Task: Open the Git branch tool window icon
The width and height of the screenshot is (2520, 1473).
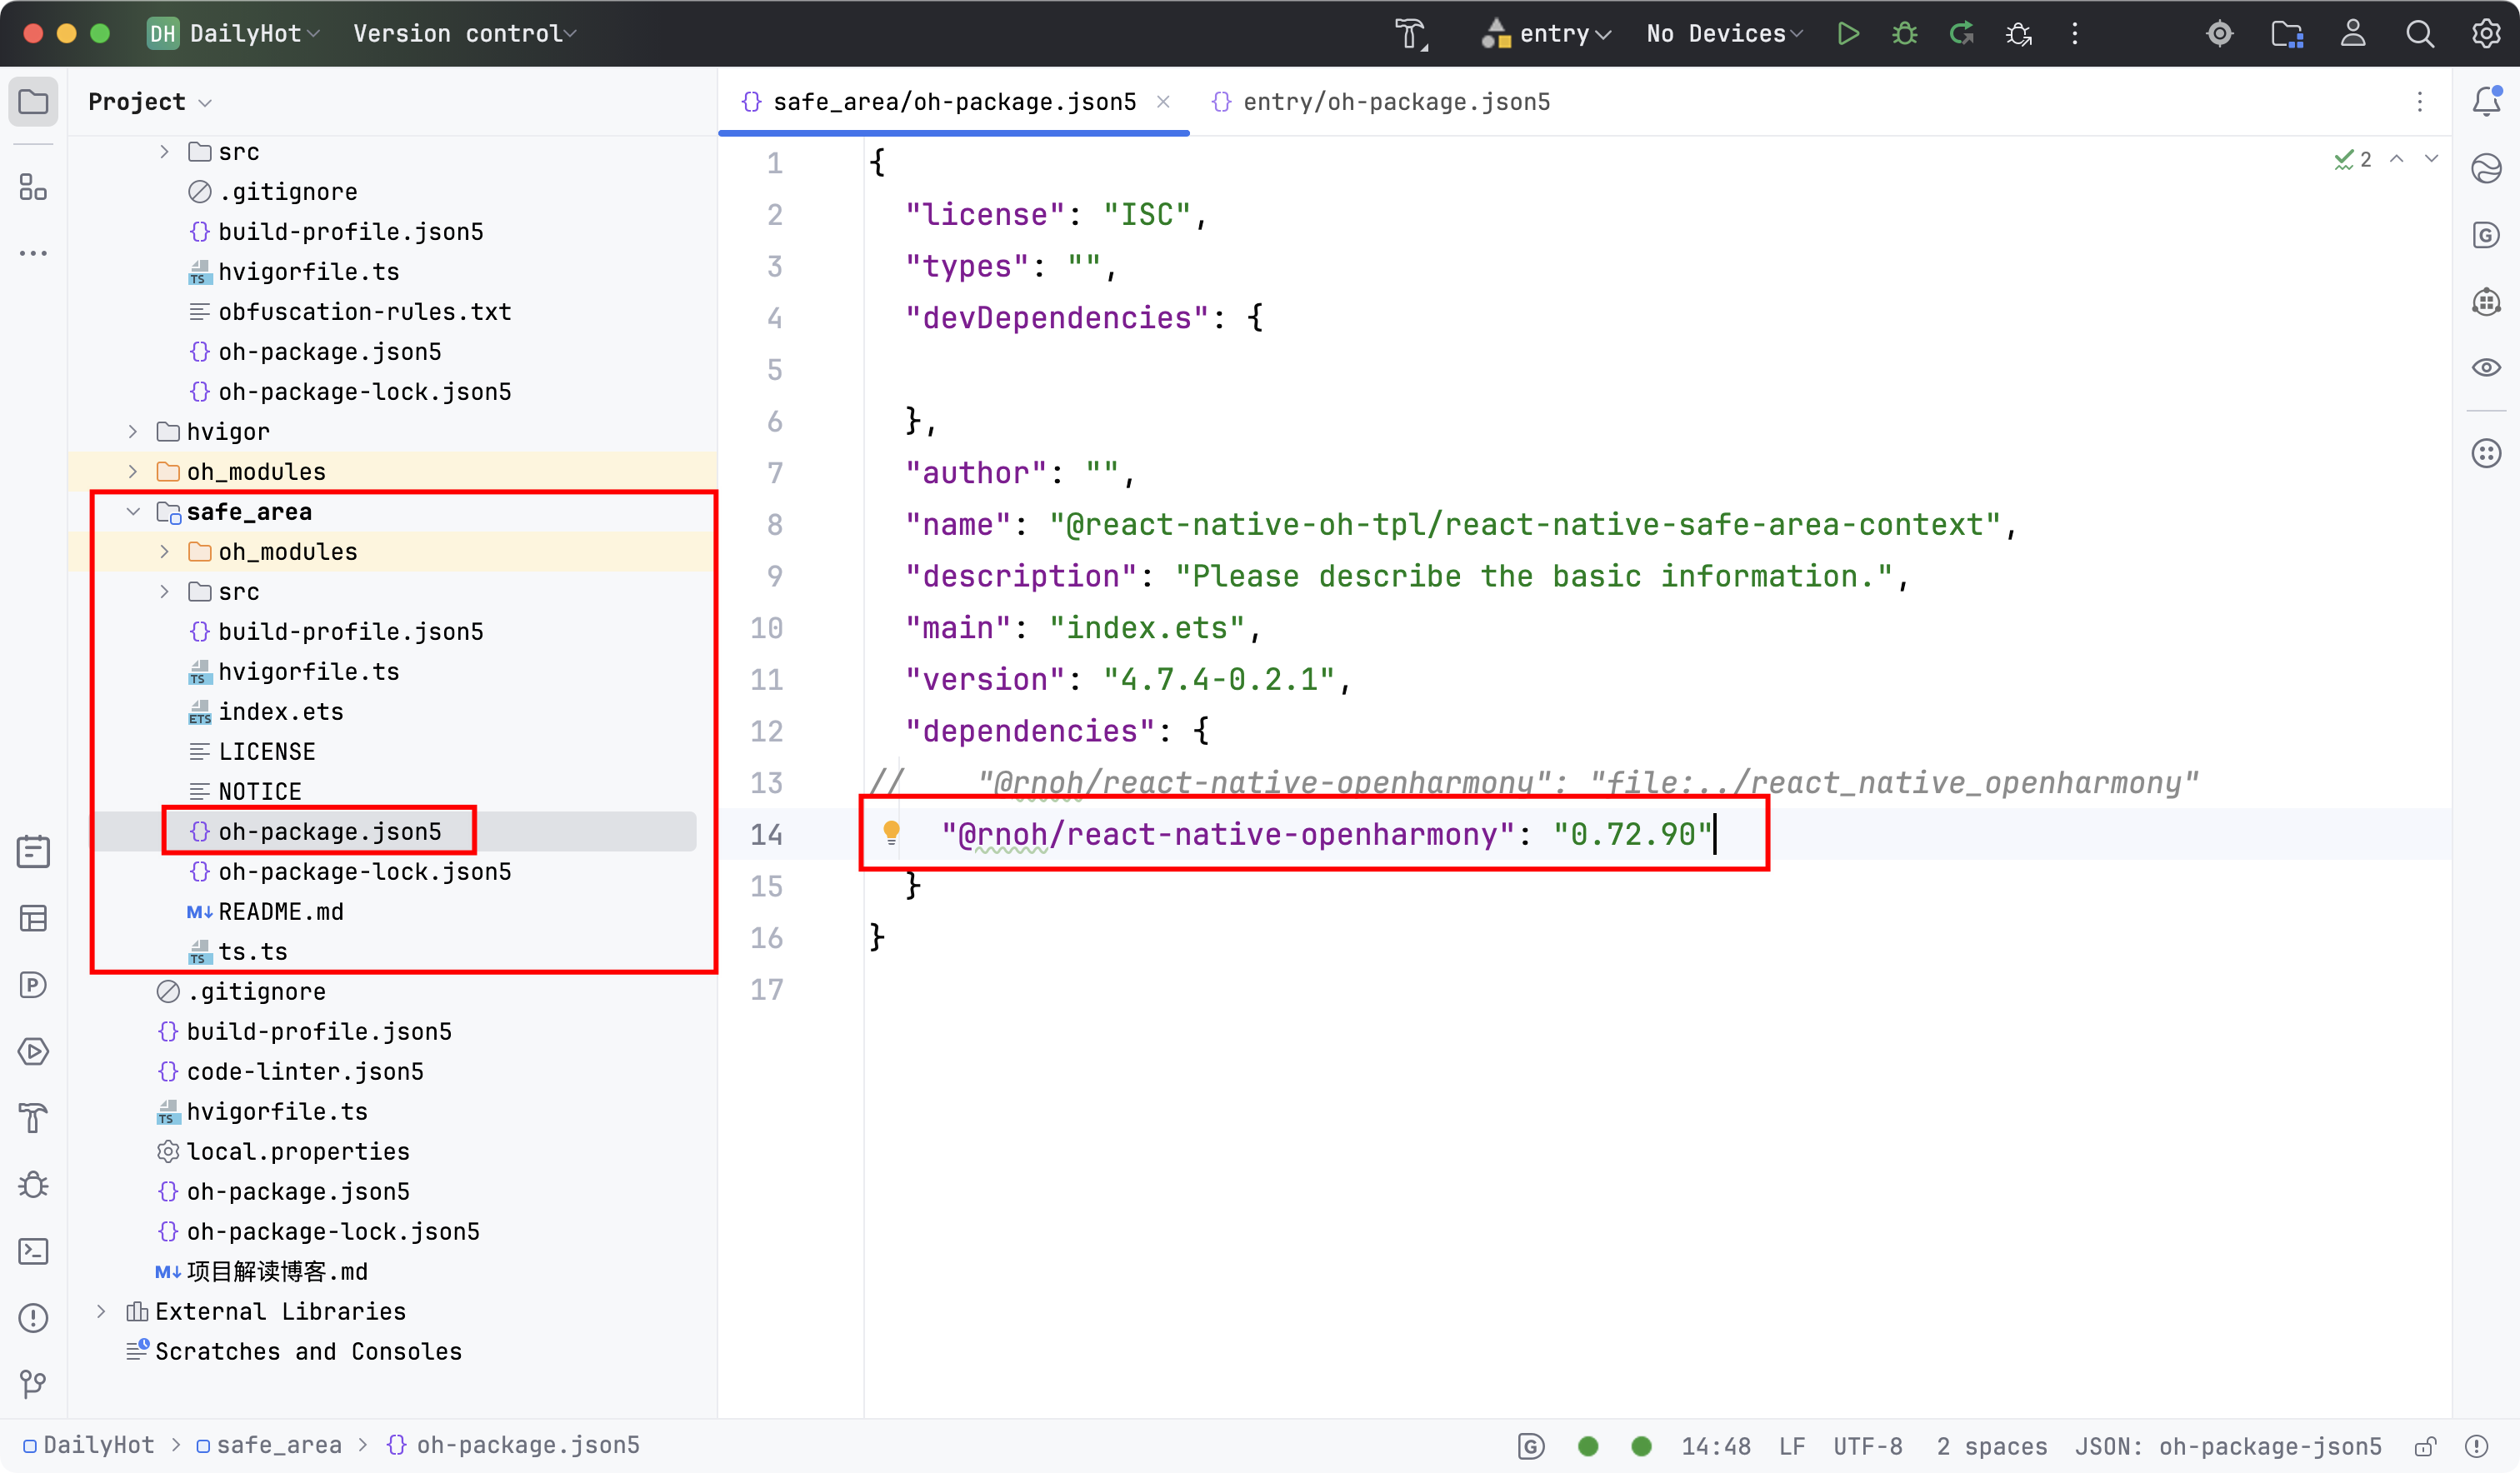Action: pyautogui.click(x=33, y=1384)
